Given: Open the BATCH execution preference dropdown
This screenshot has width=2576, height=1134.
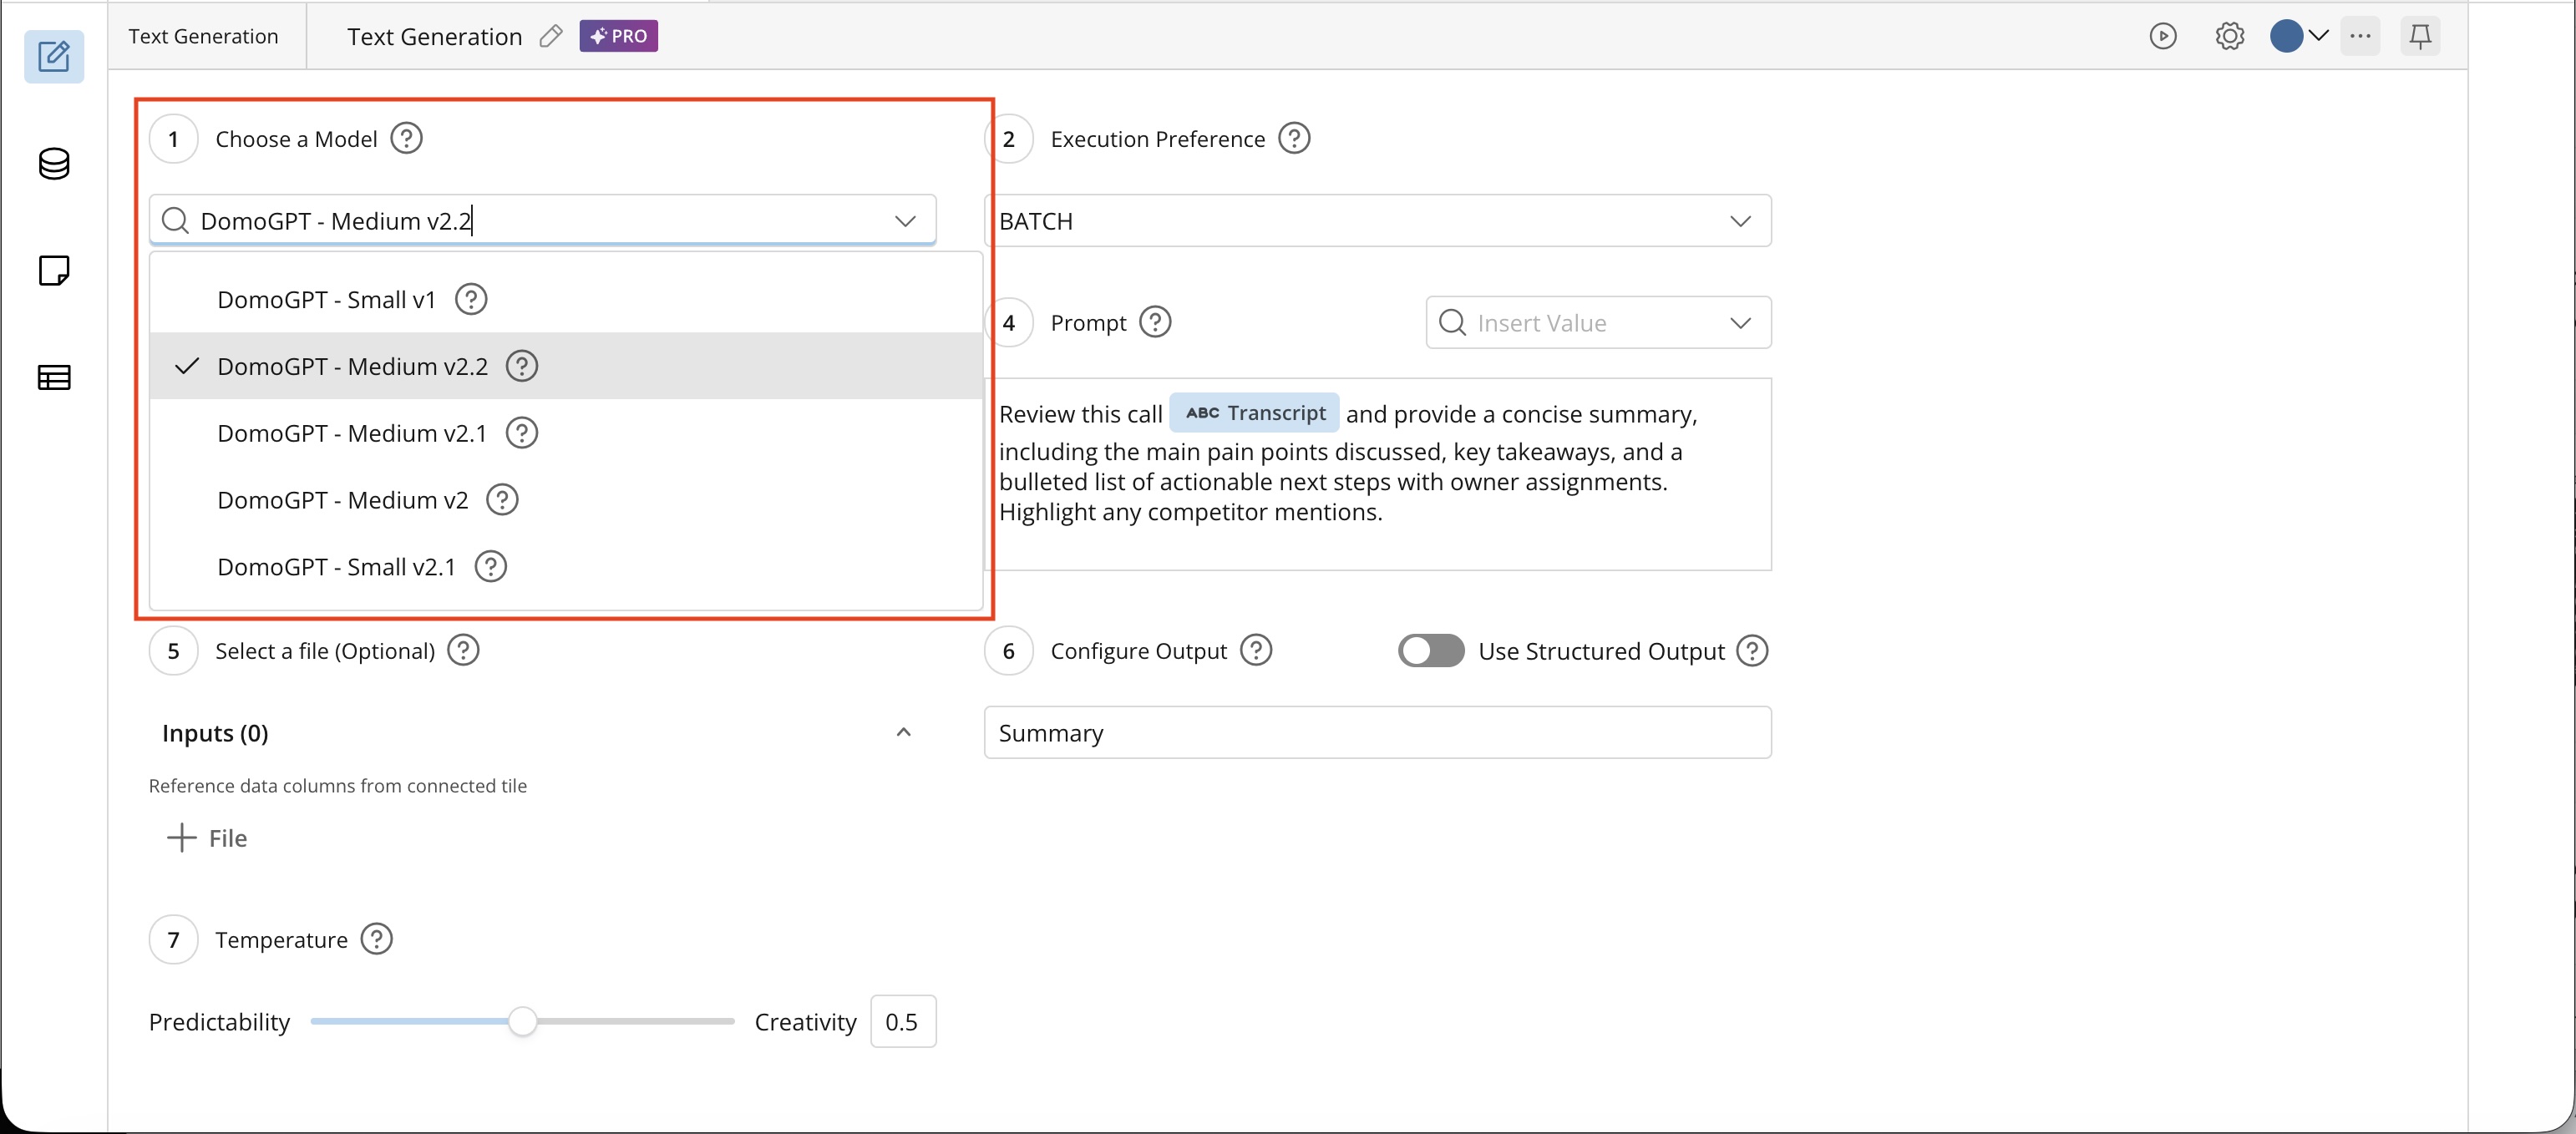Looking at the screenshot, I should click(x=1378, y=220).
